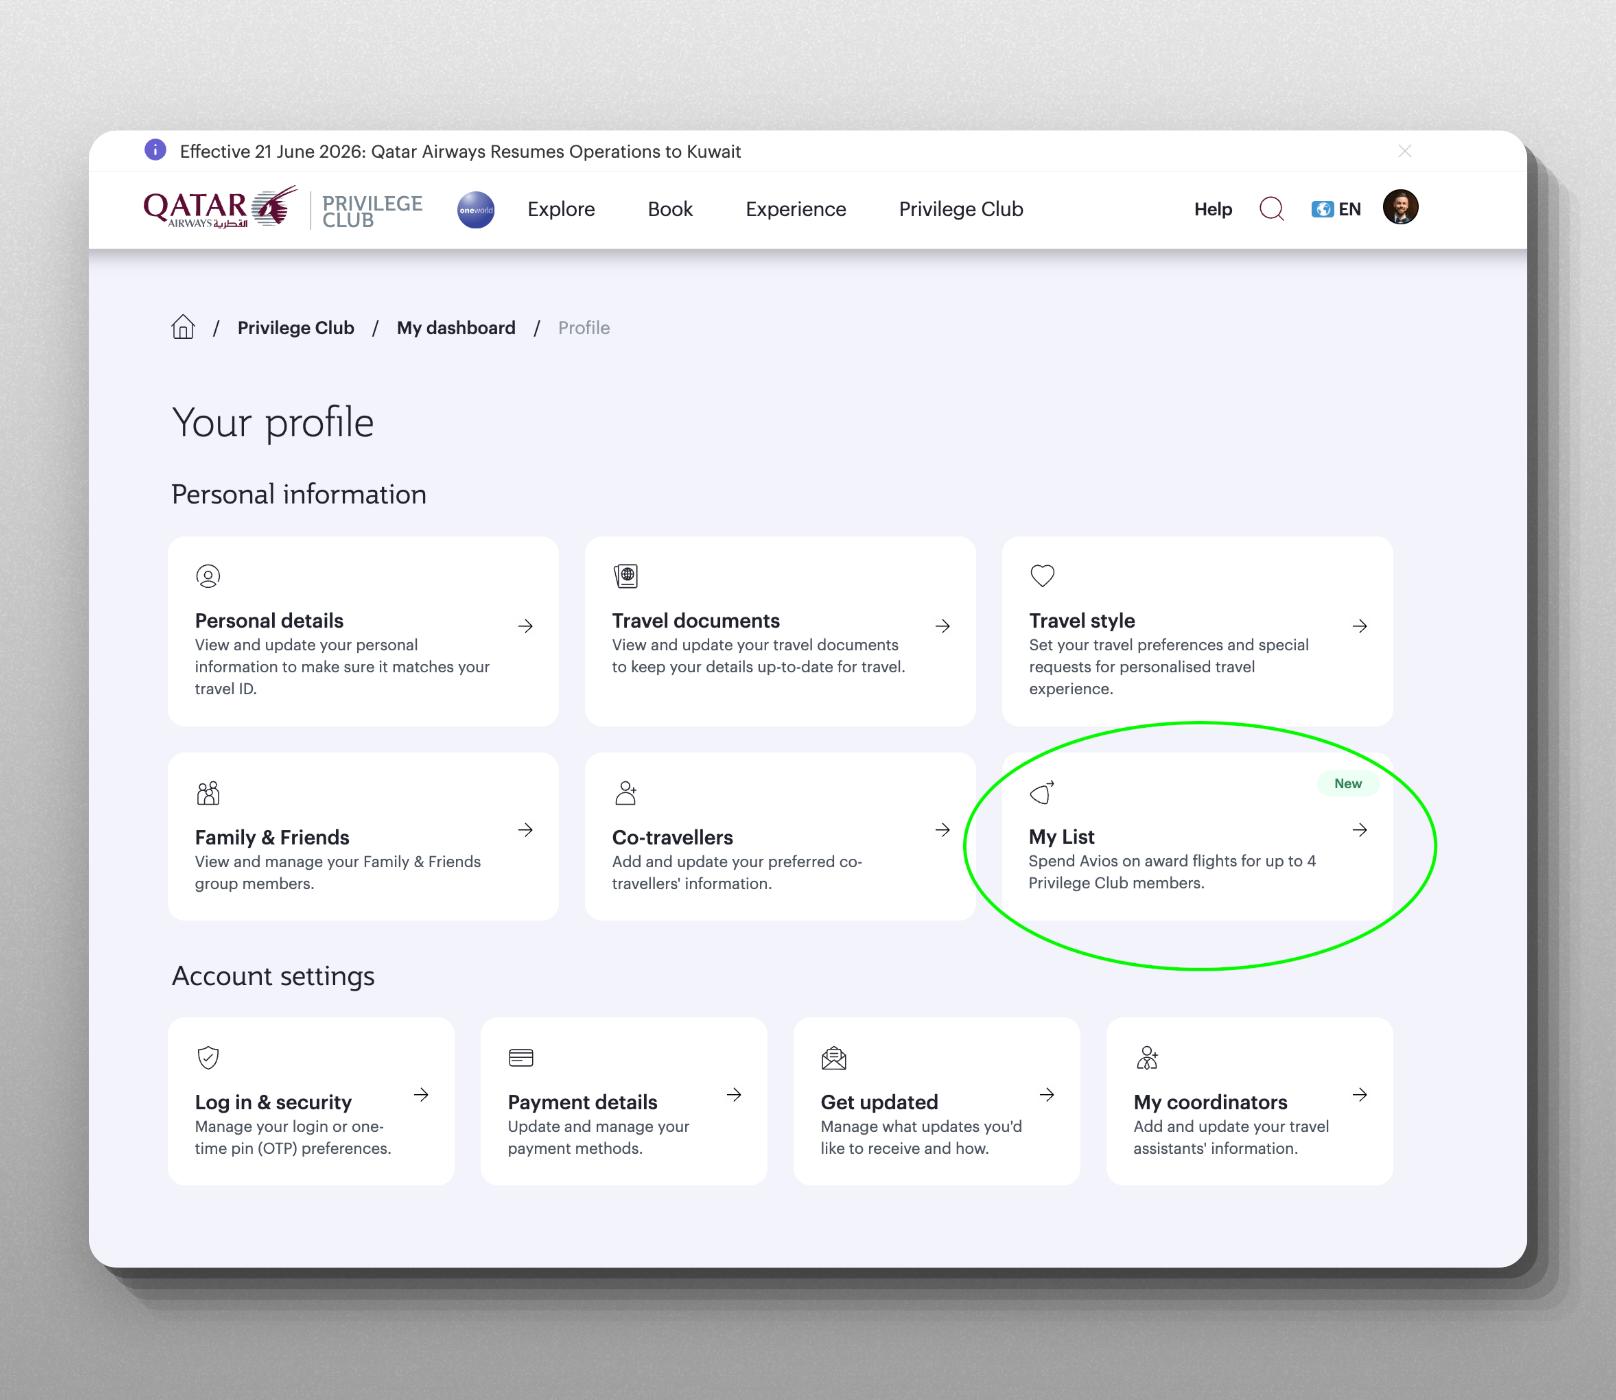
Task: Click 'Manage your login or one-time pin' text
Action: pyautogui.click(x=293, y=1138)
